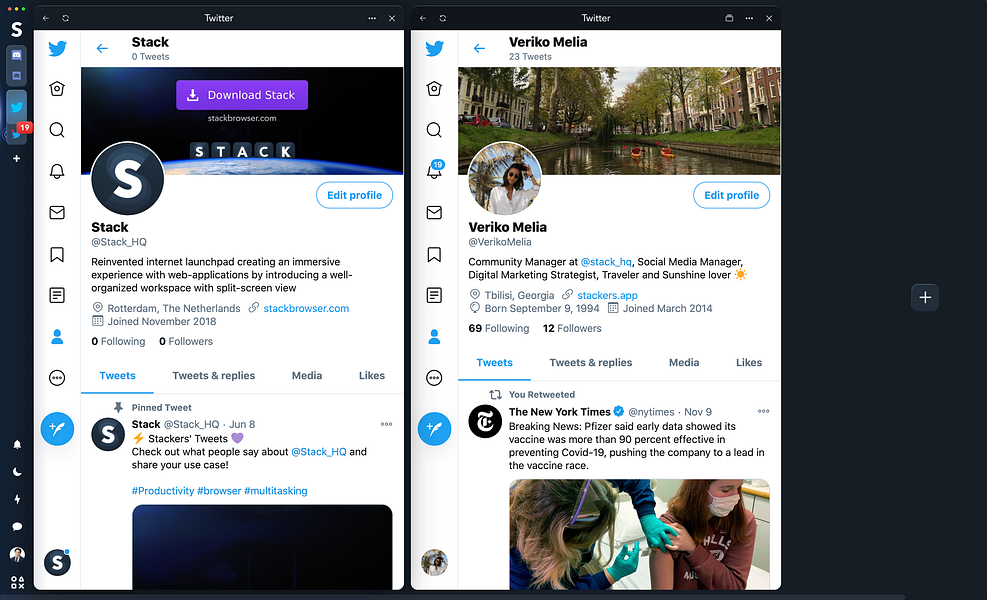Open Explore search in the Stack Twitter pane

[57, 130]
